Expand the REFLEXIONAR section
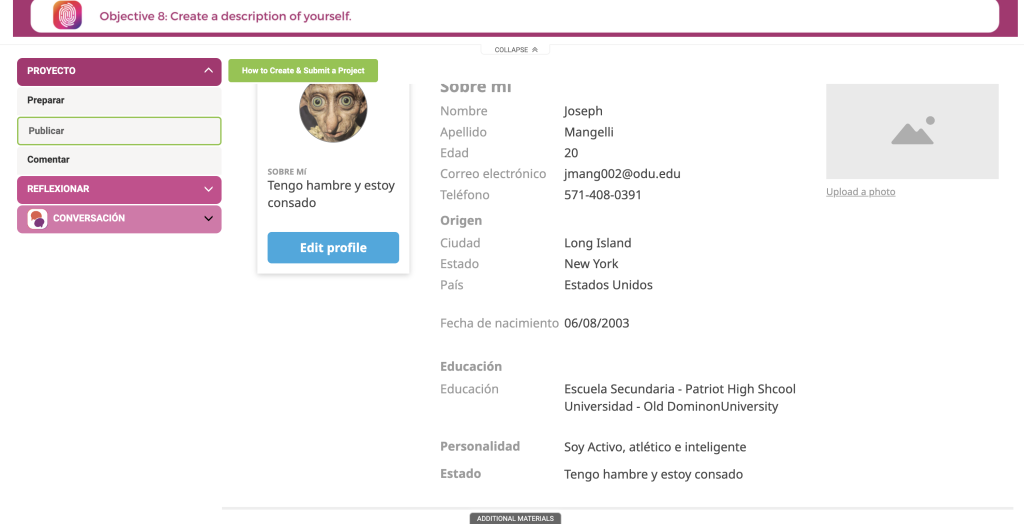The height and width of the screenshot is (524, 1024). tap(119, 189)
